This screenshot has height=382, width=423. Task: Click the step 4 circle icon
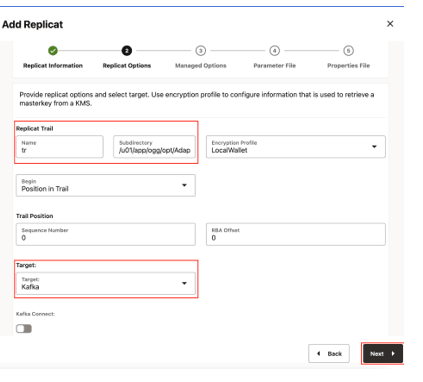[x=274, y=51]
